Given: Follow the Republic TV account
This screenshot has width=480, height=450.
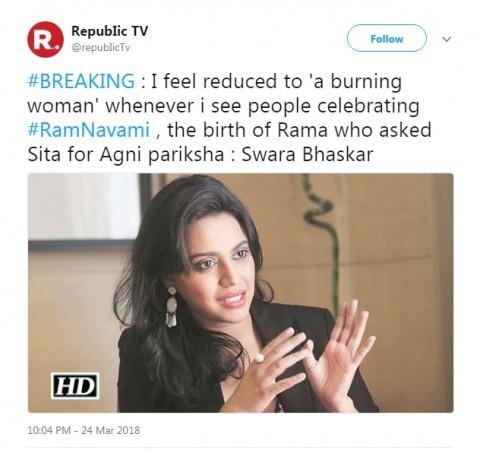Looking at the screenshot, I should pos(387,38).
